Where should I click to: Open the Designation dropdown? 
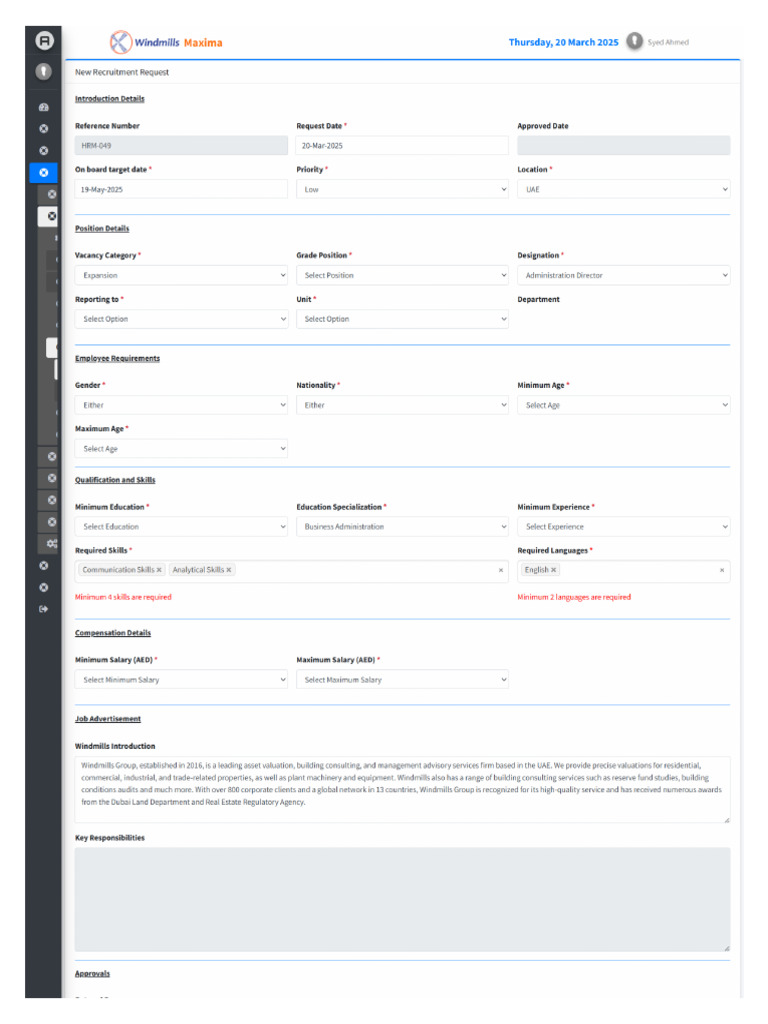pyautogui.click(x=624, y=276)
